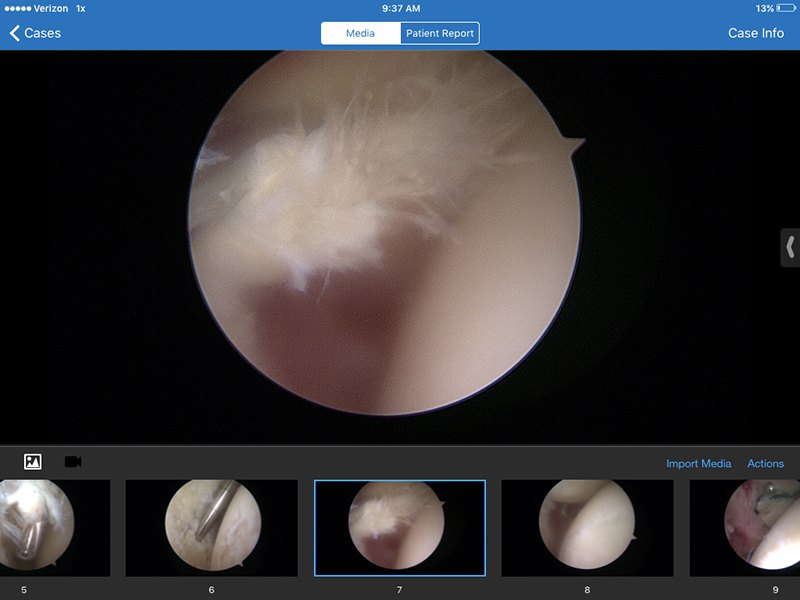Screen dimensions: 800x600
Task: Open the Actions menu
Action: tap(765, 463)
